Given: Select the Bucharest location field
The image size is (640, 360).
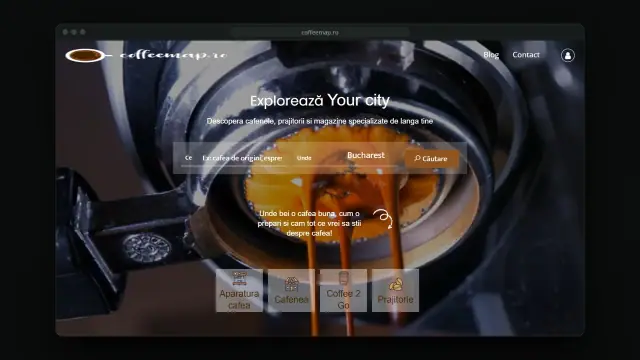Looking at the screenshot, I should coord(366,156).
